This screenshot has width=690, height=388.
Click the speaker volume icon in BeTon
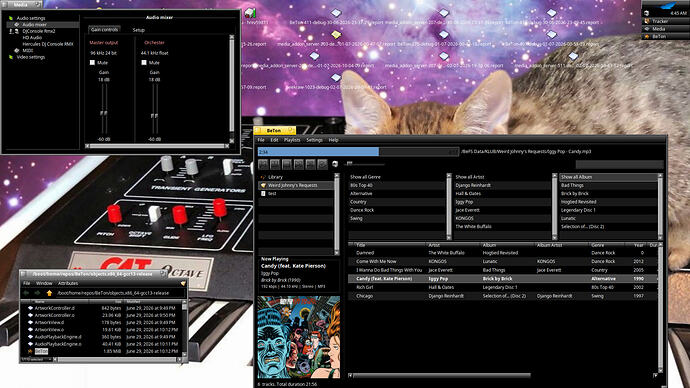click(x=335, y=164)
